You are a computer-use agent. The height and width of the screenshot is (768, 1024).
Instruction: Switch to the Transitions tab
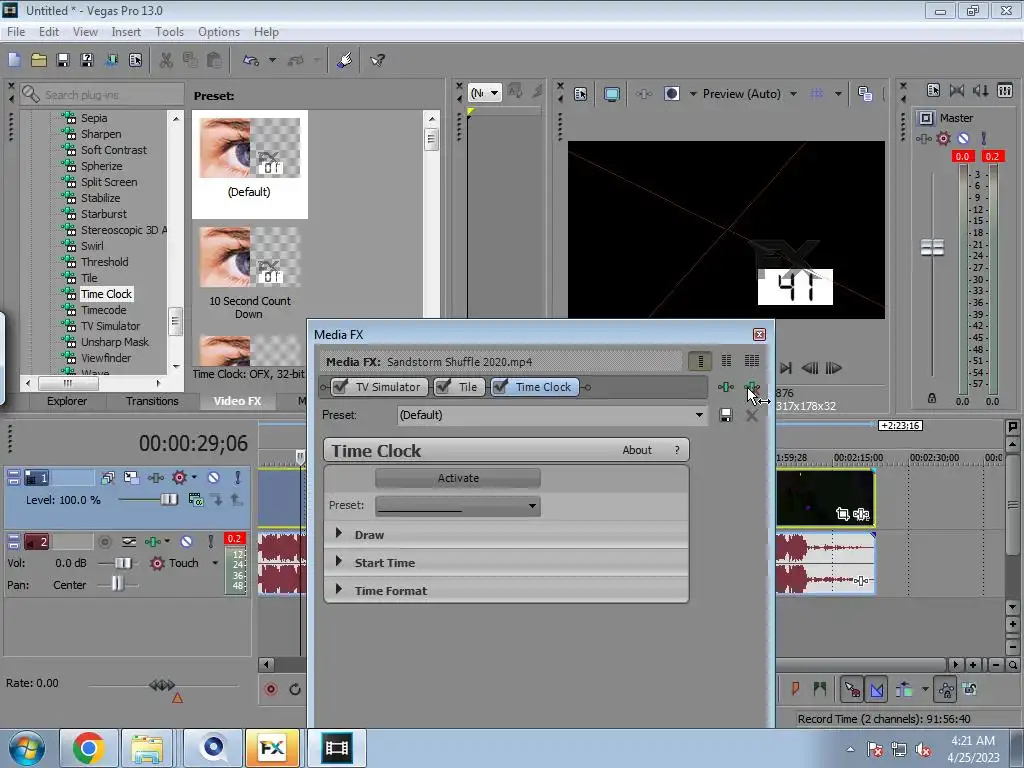pos(152,401)
